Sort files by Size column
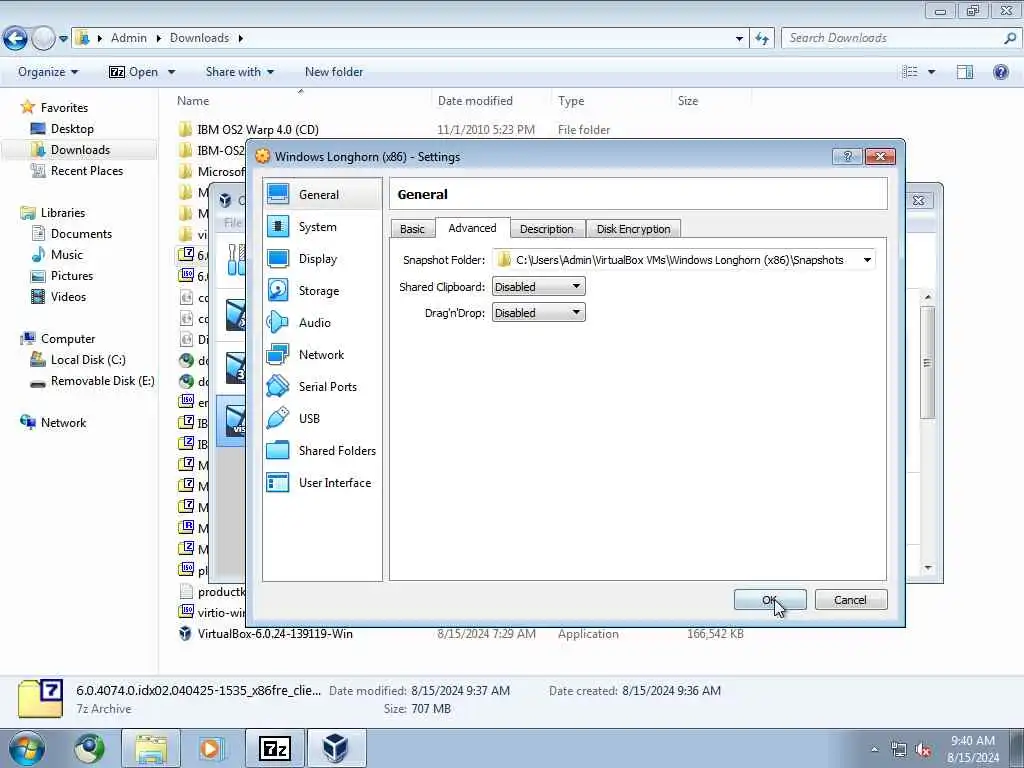 [x=688, y=101]
